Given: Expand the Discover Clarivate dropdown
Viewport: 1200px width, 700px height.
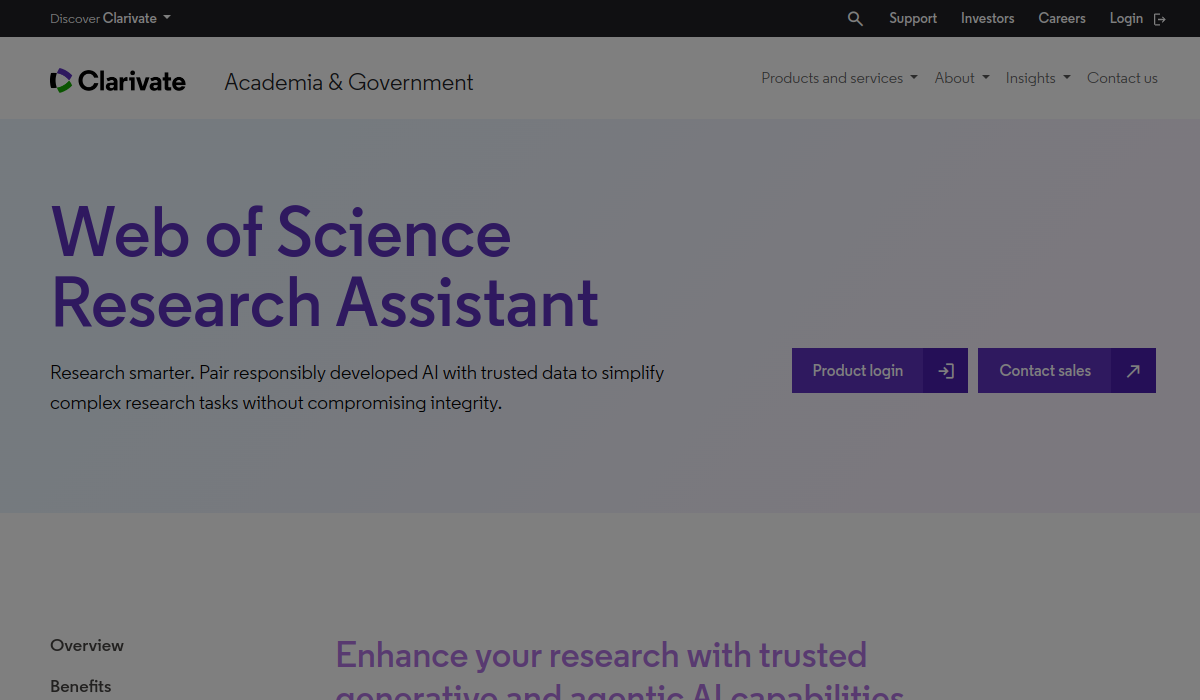Looking at the screenshot, I should click(x=110, y=18).
